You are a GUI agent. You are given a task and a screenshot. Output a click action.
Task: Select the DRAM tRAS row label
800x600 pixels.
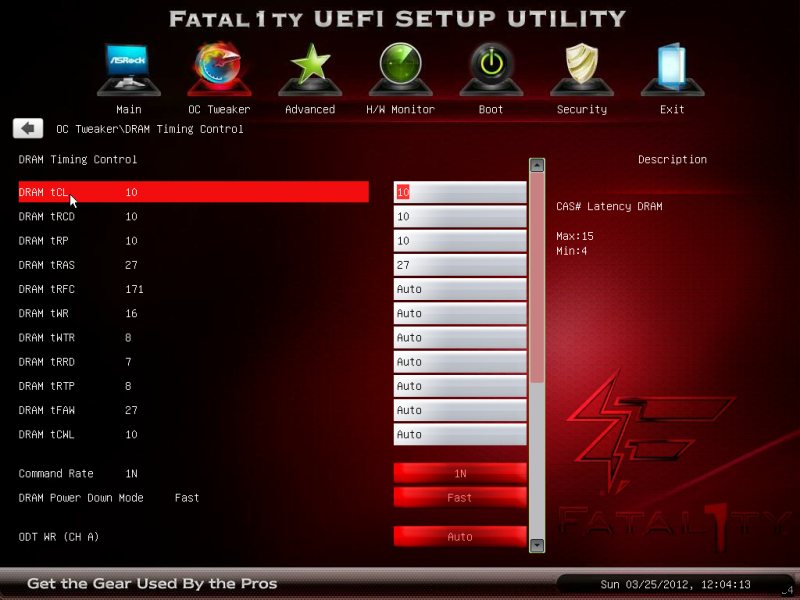tap(46, 265)
